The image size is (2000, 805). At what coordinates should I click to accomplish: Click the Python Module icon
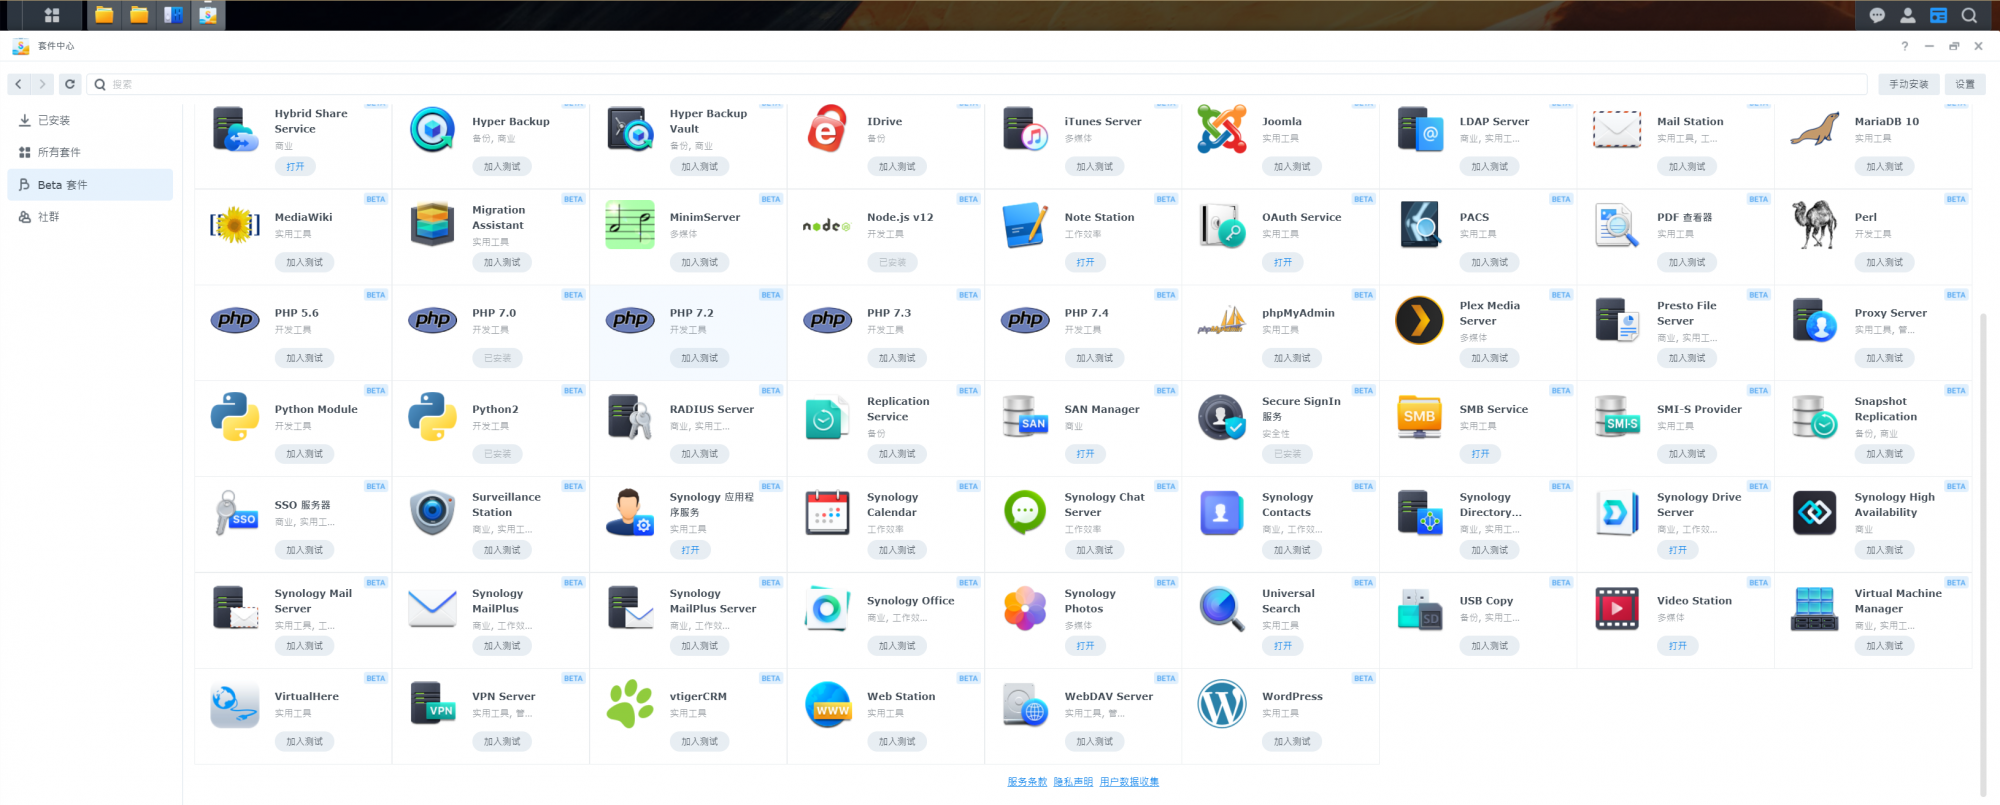click(x=235, y=417)
